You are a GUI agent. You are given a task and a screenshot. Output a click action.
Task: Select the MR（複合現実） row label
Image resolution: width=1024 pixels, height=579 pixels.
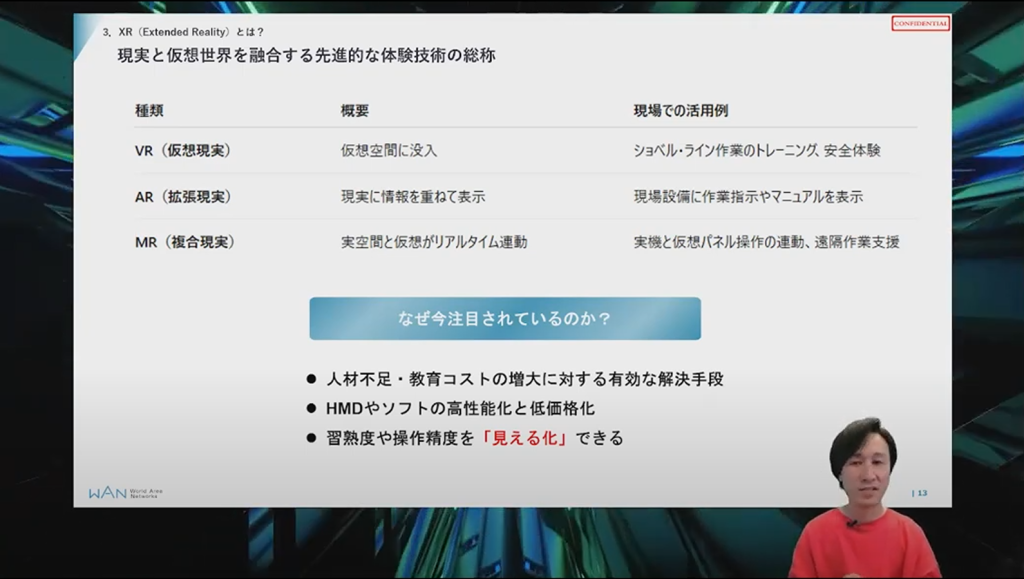tap(185, 242)
